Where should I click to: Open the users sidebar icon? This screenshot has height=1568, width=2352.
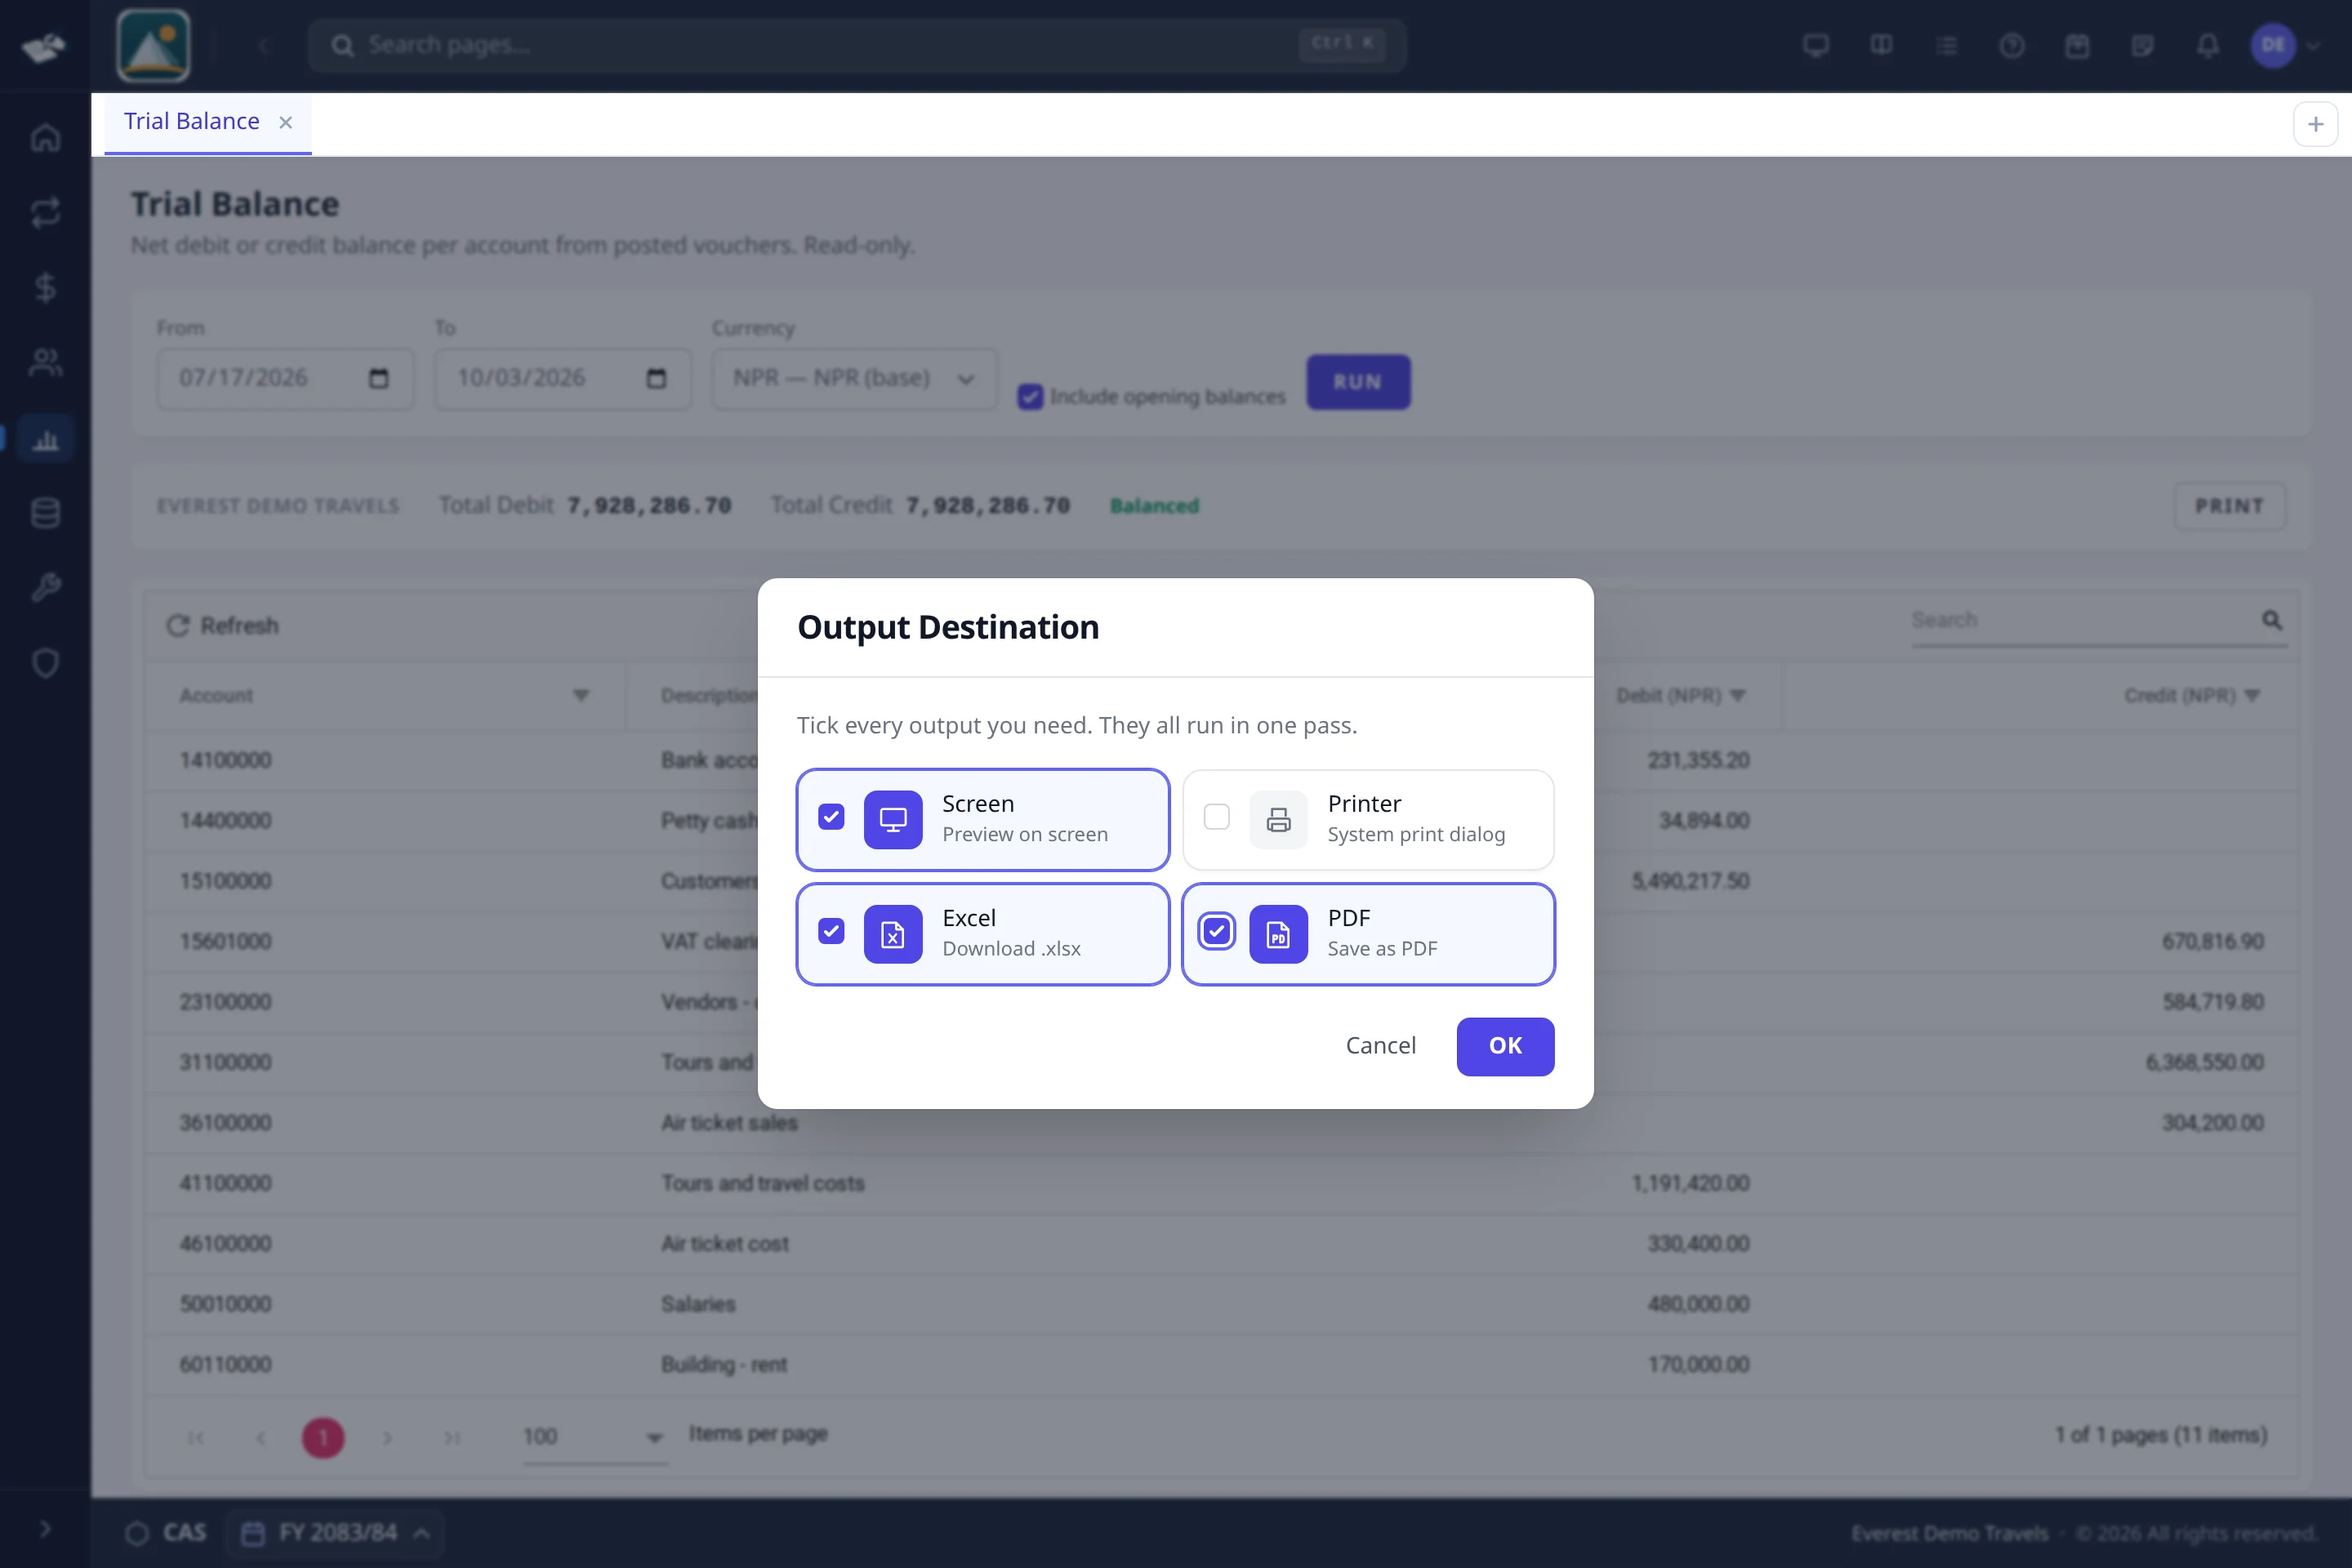(x=45, y=362)
